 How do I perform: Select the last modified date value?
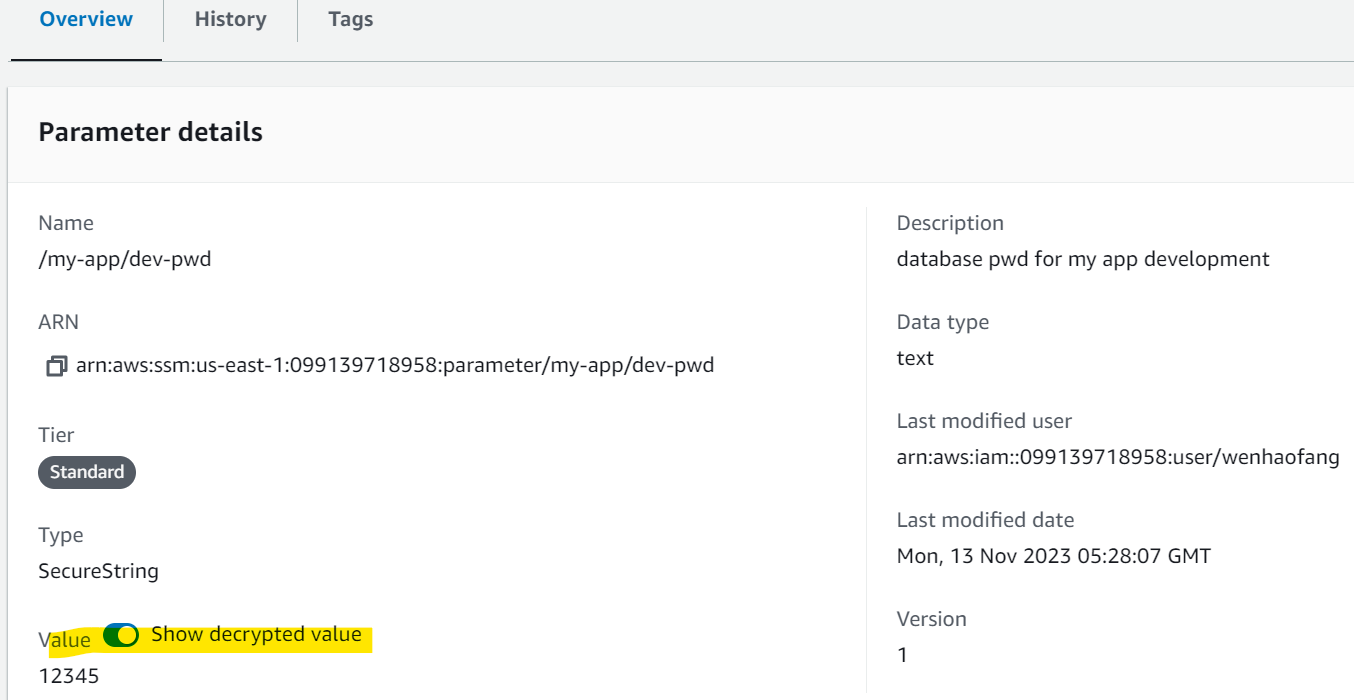coord(1054,556)
